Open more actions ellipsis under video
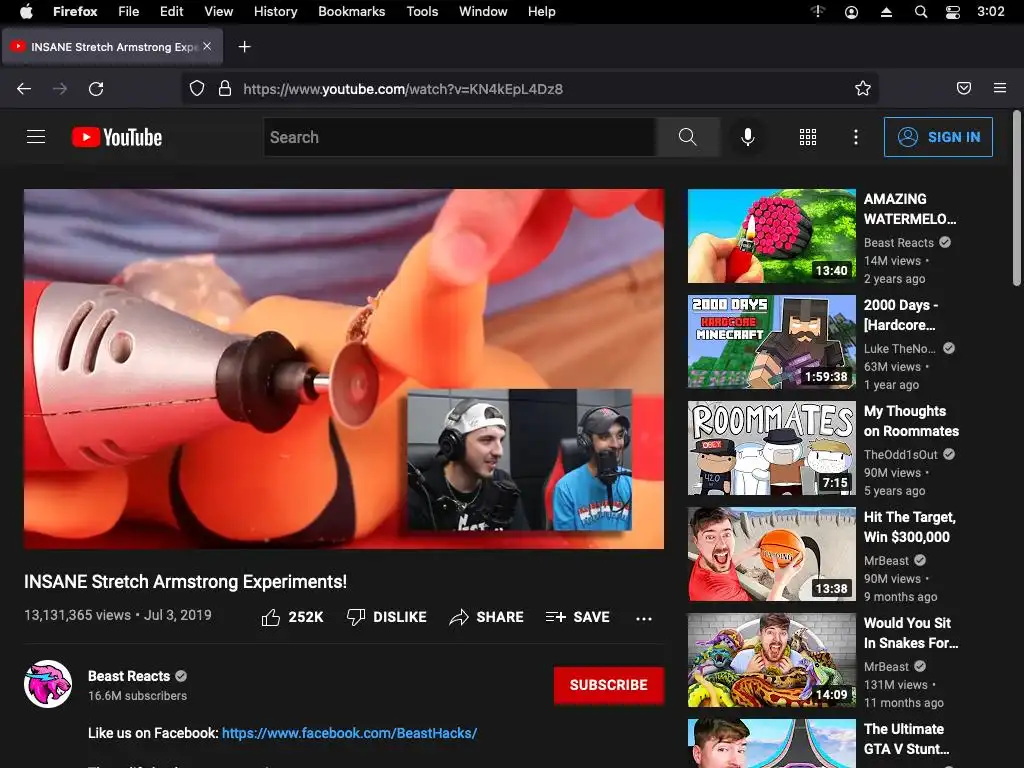 pos(644,618)
